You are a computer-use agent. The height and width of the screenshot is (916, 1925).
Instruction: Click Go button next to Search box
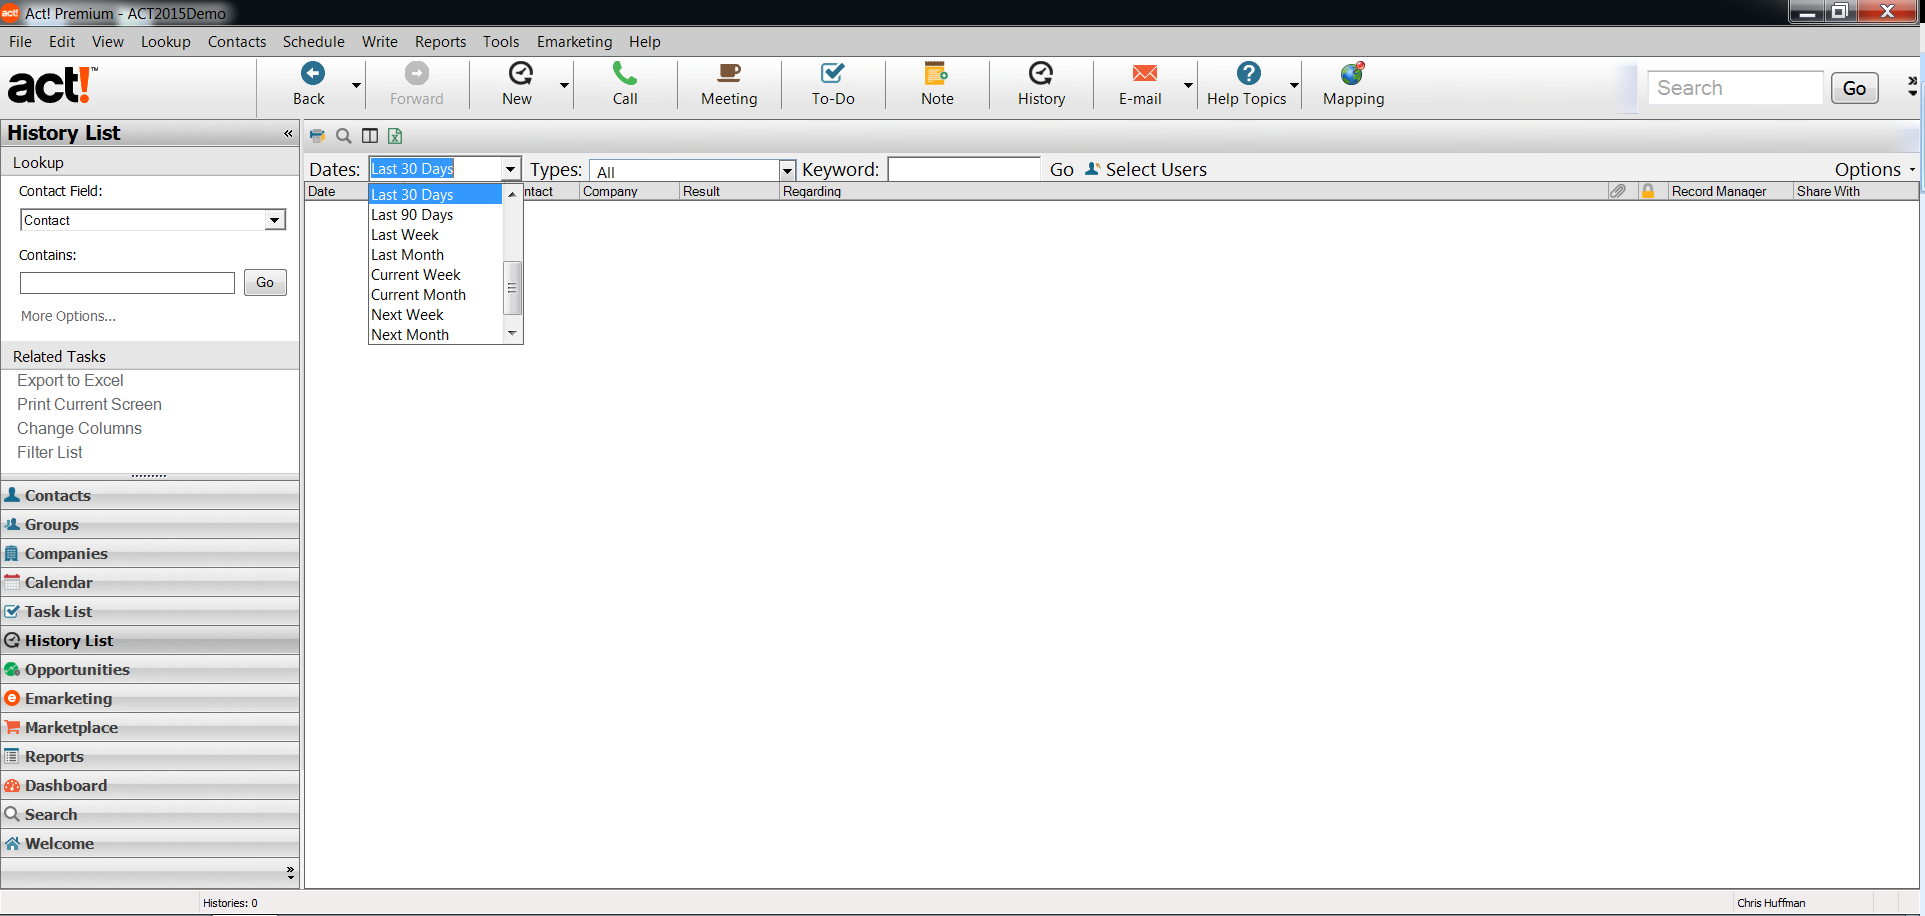[1854, 88]
